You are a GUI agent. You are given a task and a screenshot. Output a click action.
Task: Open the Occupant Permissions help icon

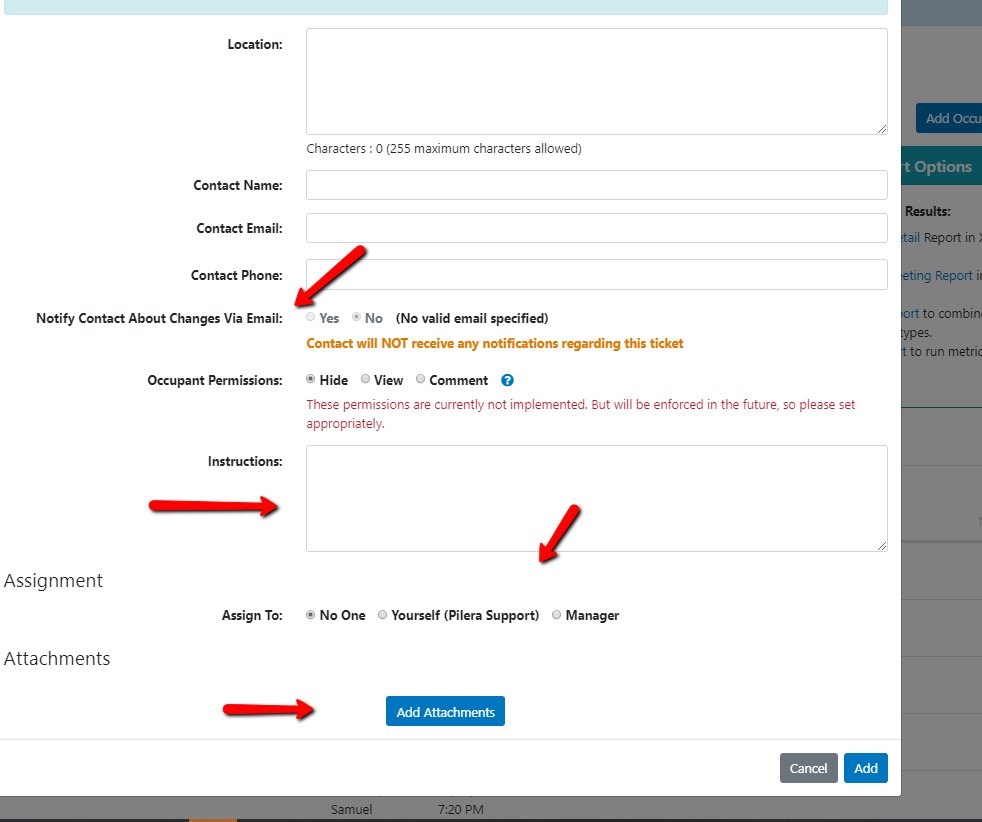[507, 380]
